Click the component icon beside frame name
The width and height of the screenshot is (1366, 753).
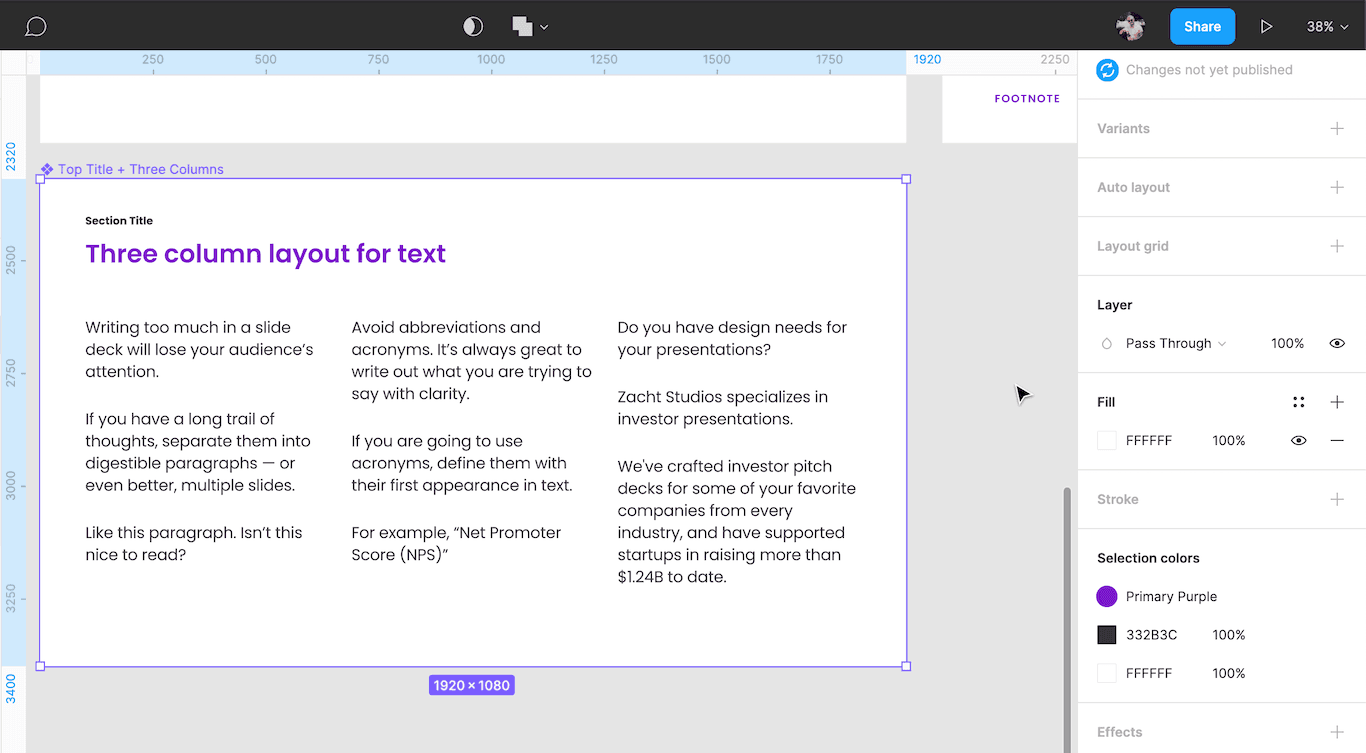[x=47, y=169]
